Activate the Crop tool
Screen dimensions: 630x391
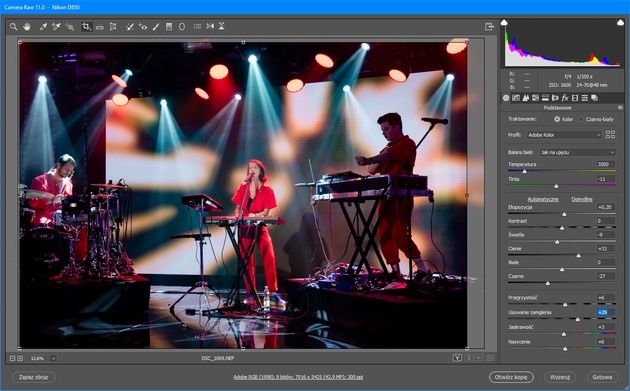[86, 27]
